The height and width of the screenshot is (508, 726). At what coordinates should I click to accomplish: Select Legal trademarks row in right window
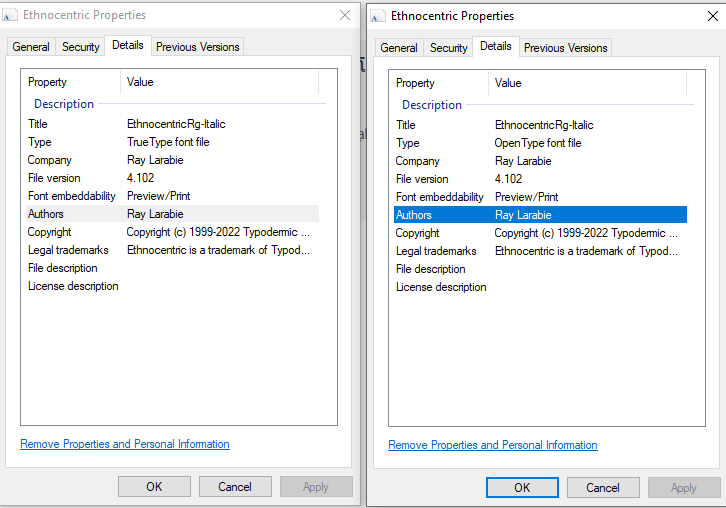[x=540, y=251]
